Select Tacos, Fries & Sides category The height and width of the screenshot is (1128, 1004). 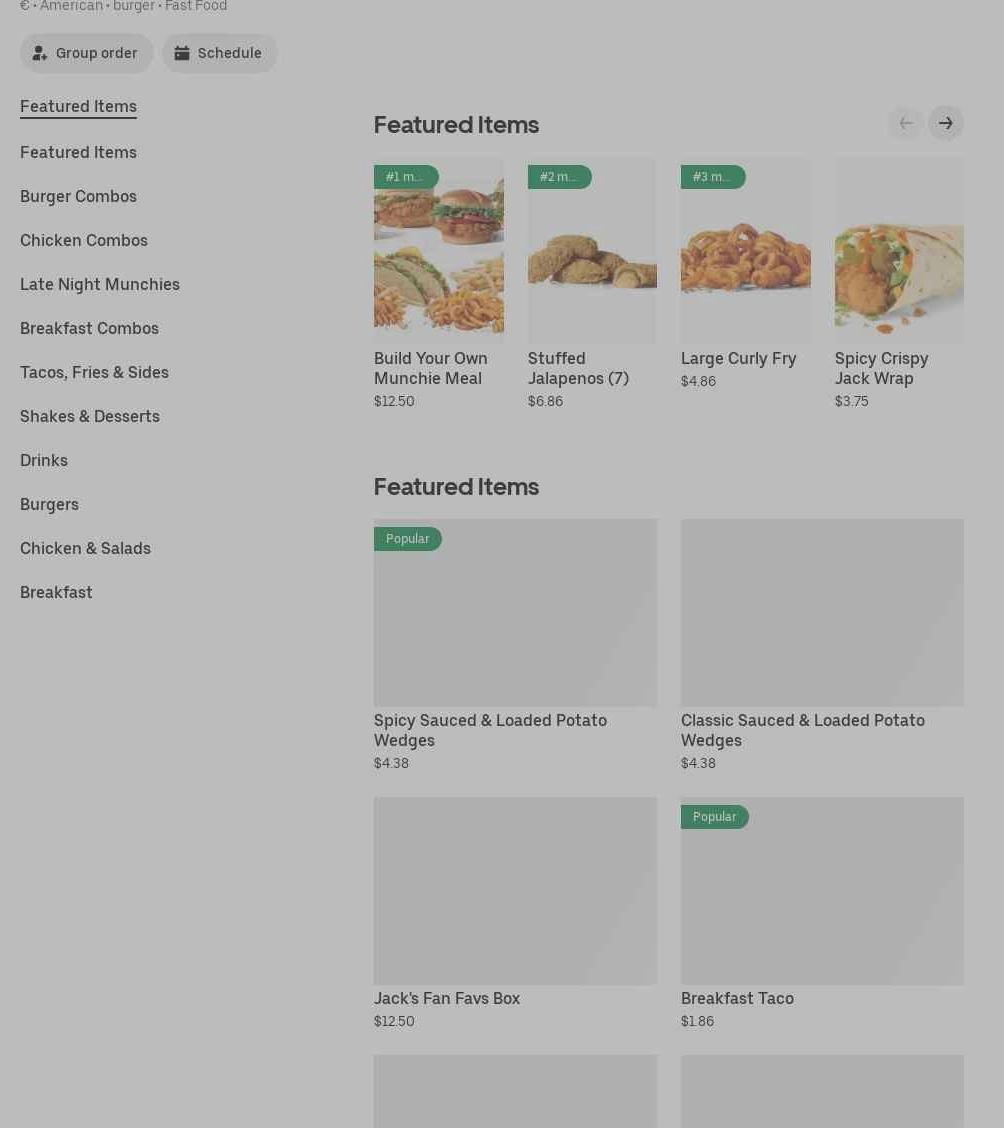click(94, 372)
